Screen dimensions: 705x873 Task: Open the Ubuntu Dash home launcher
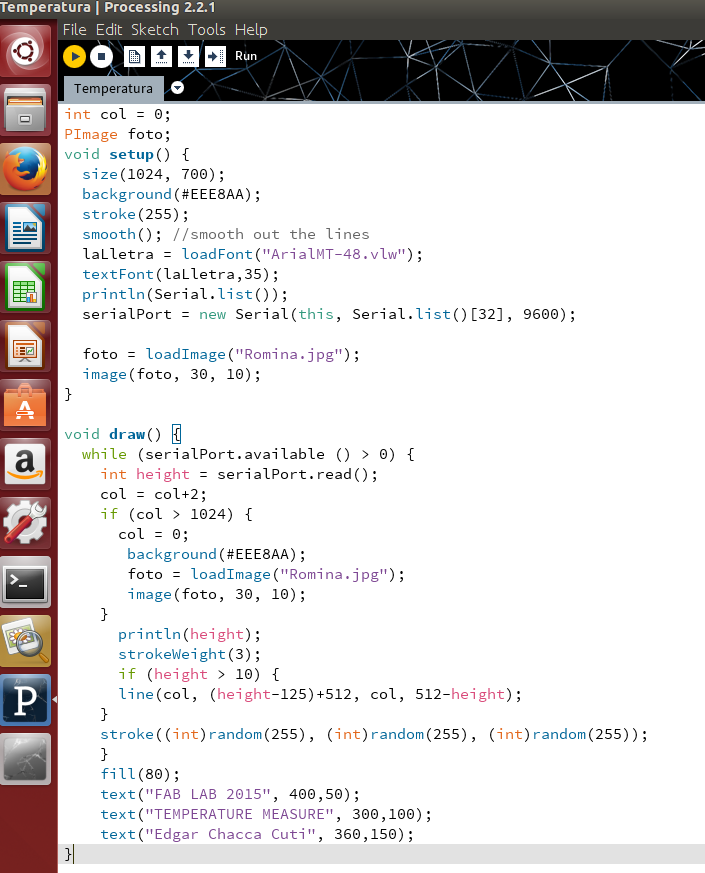tap(26, 51)
